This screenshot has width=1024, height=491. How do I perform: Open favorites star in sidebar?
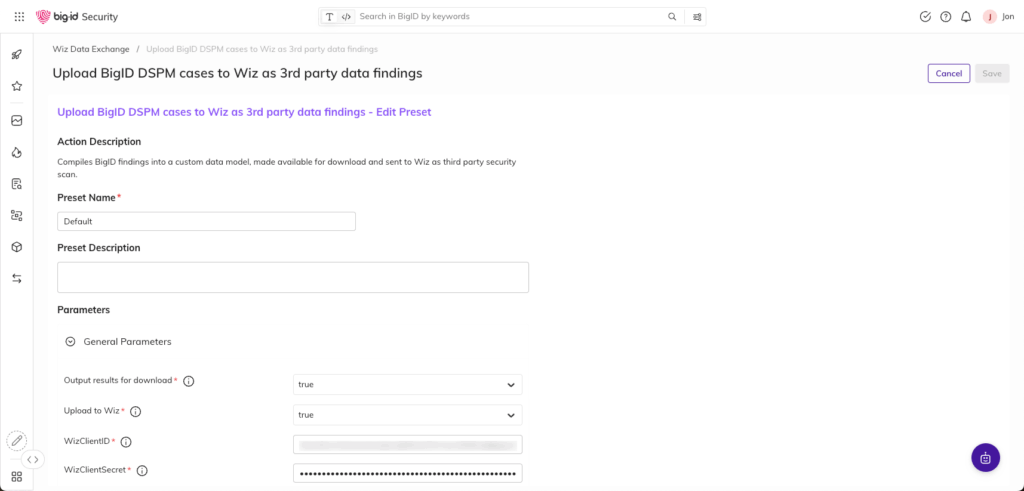pyautogui.click(x=17, y=87)
